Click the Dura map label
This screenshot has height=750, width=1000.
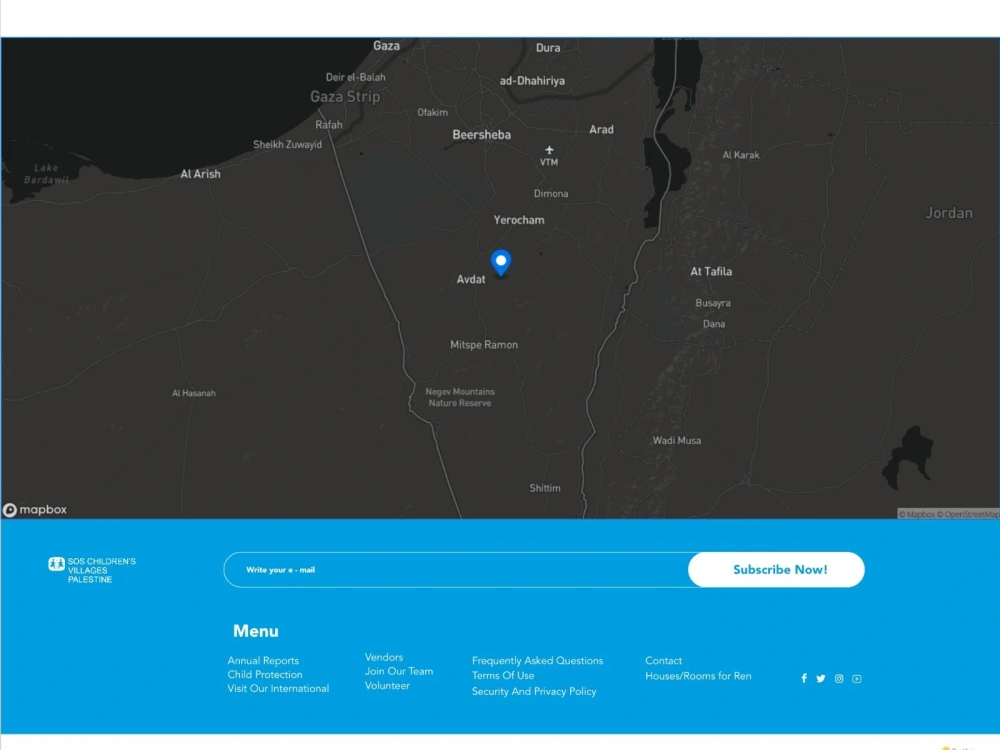pyautogui.click(x=548, y=48)
